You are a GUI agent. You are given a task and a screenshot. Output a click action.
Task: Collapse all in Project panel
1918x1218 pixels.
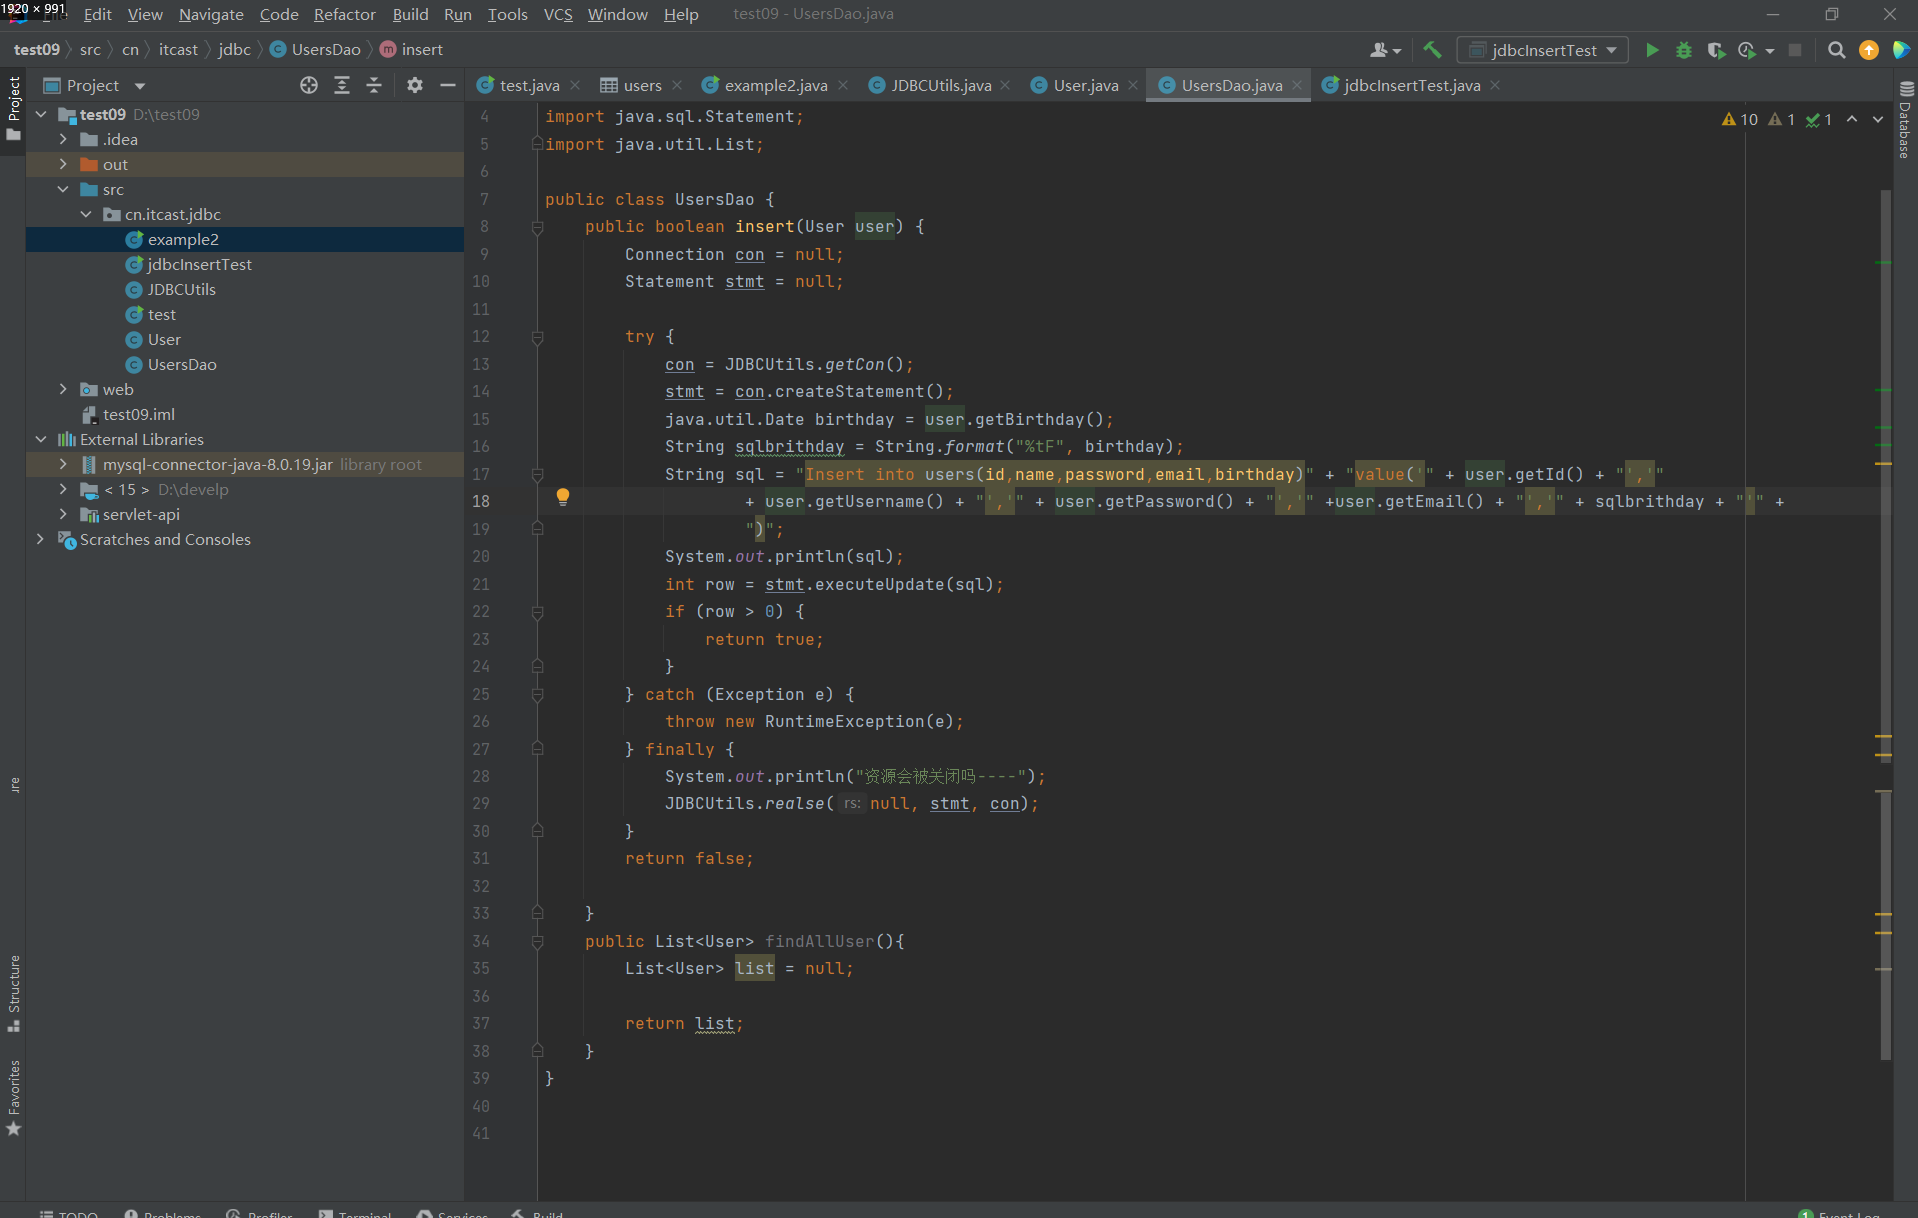(x=374, y=85)
